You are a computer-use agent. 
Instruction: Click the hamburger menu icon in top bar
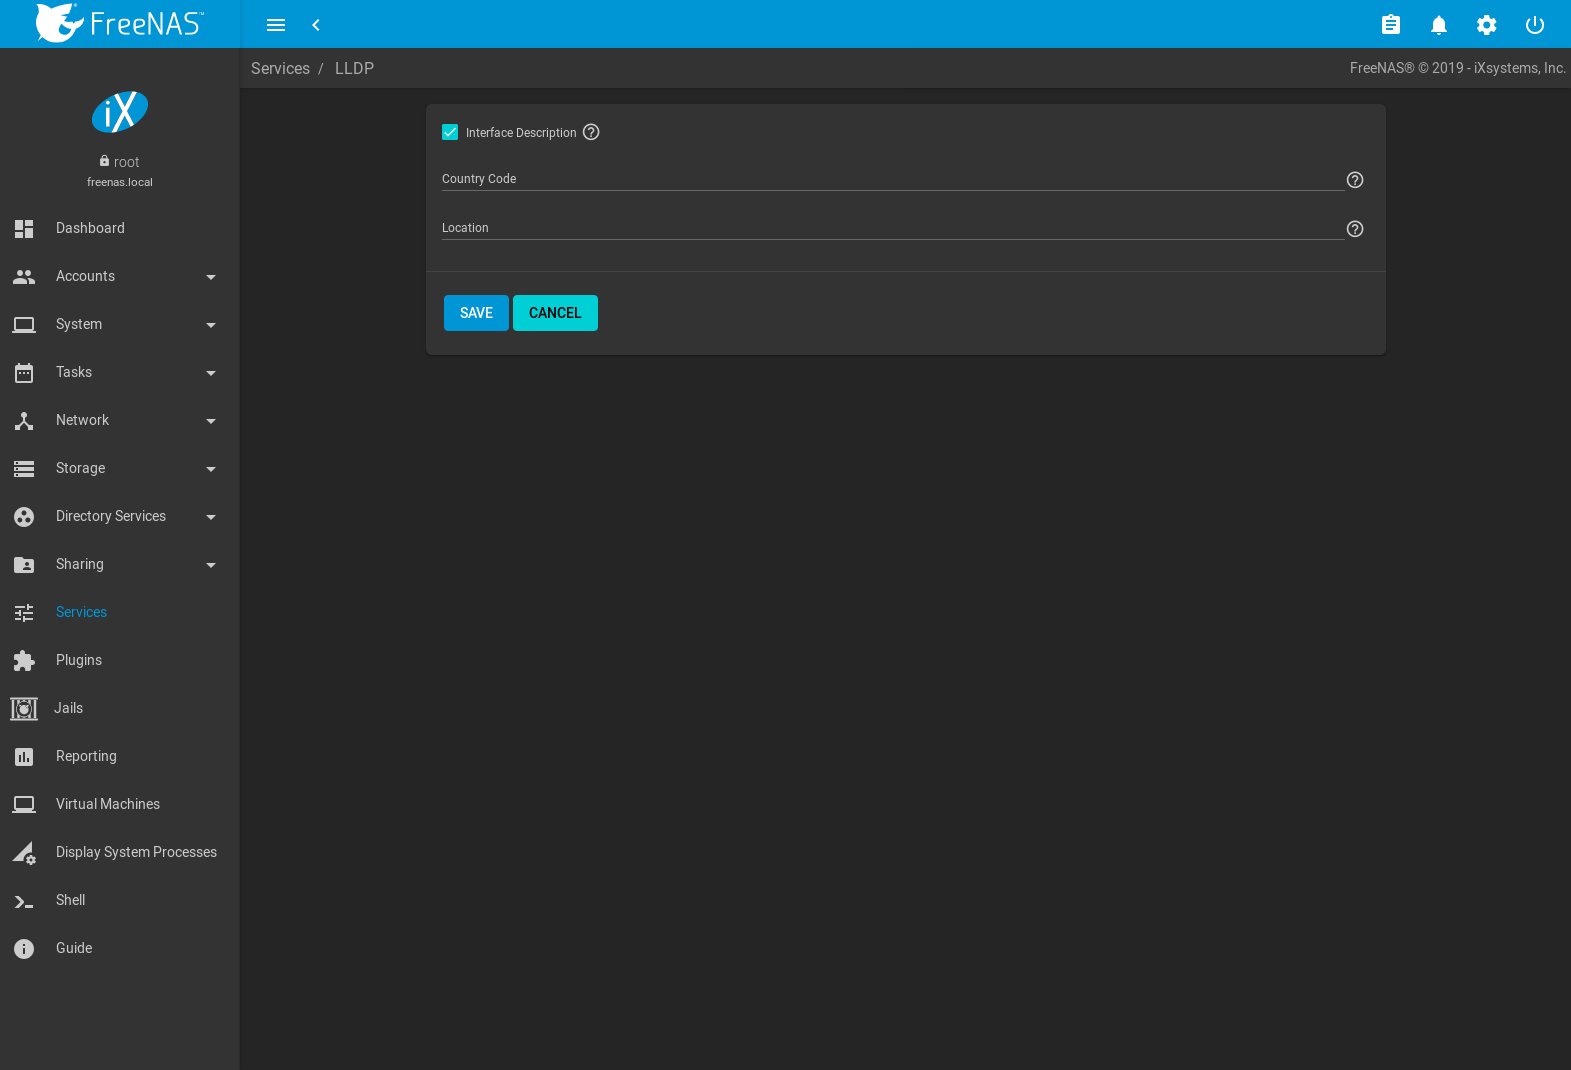pos(276,25)
